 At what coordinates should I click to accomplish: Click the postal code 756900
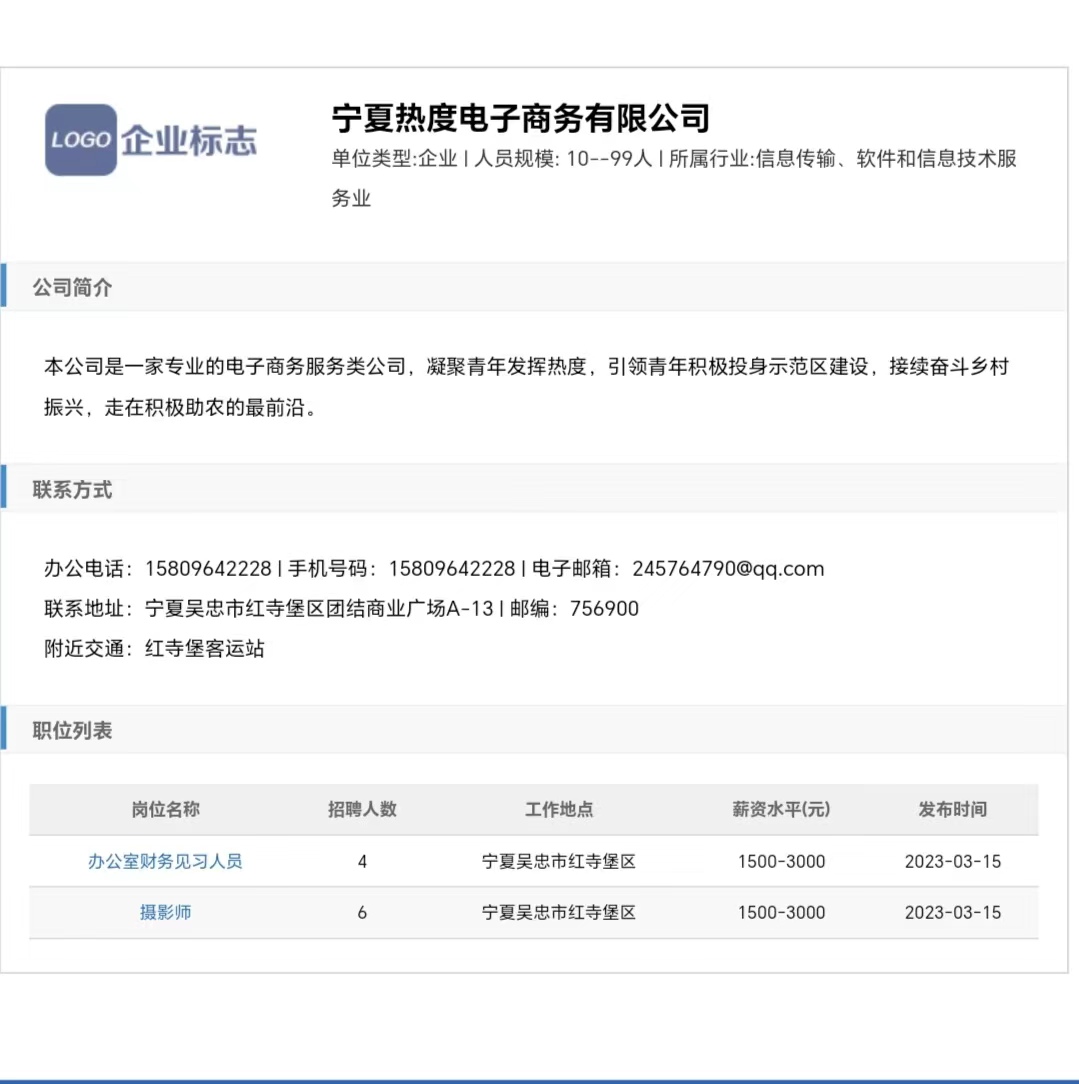604,609
